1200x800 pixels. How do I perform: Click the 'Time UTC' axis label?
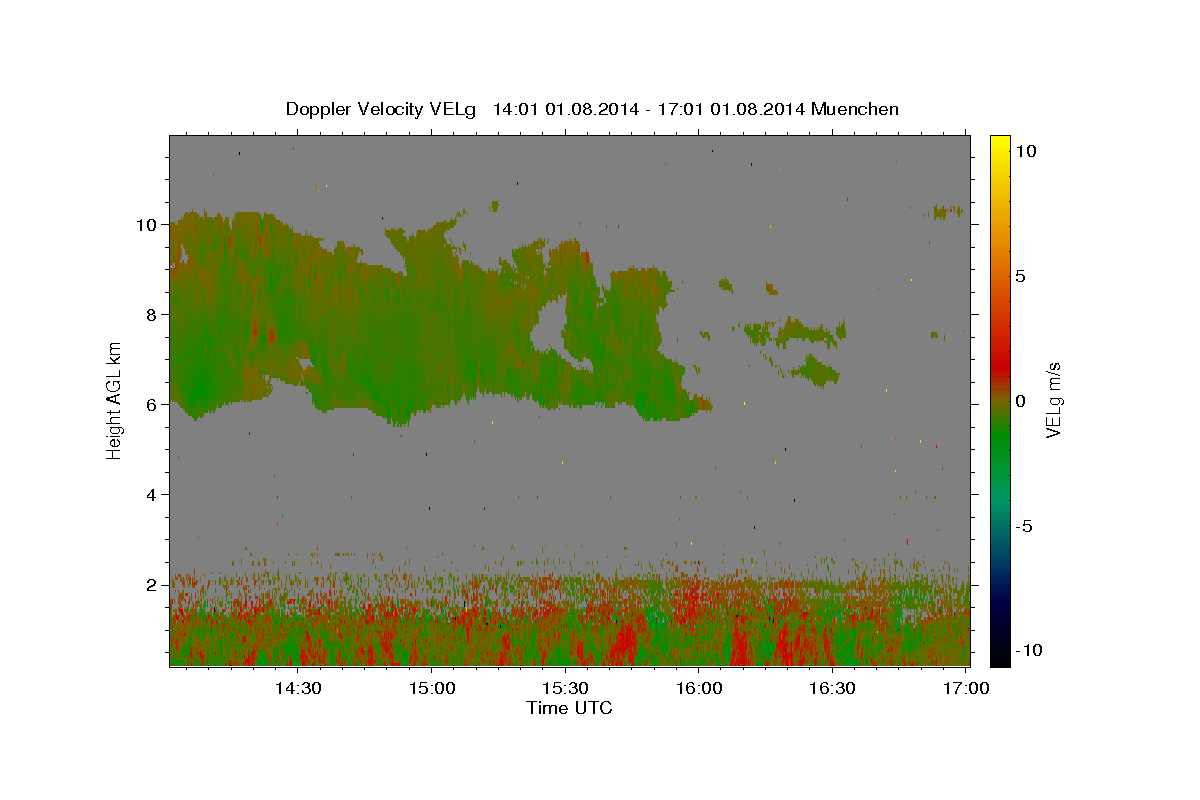(x=569, y=708)
